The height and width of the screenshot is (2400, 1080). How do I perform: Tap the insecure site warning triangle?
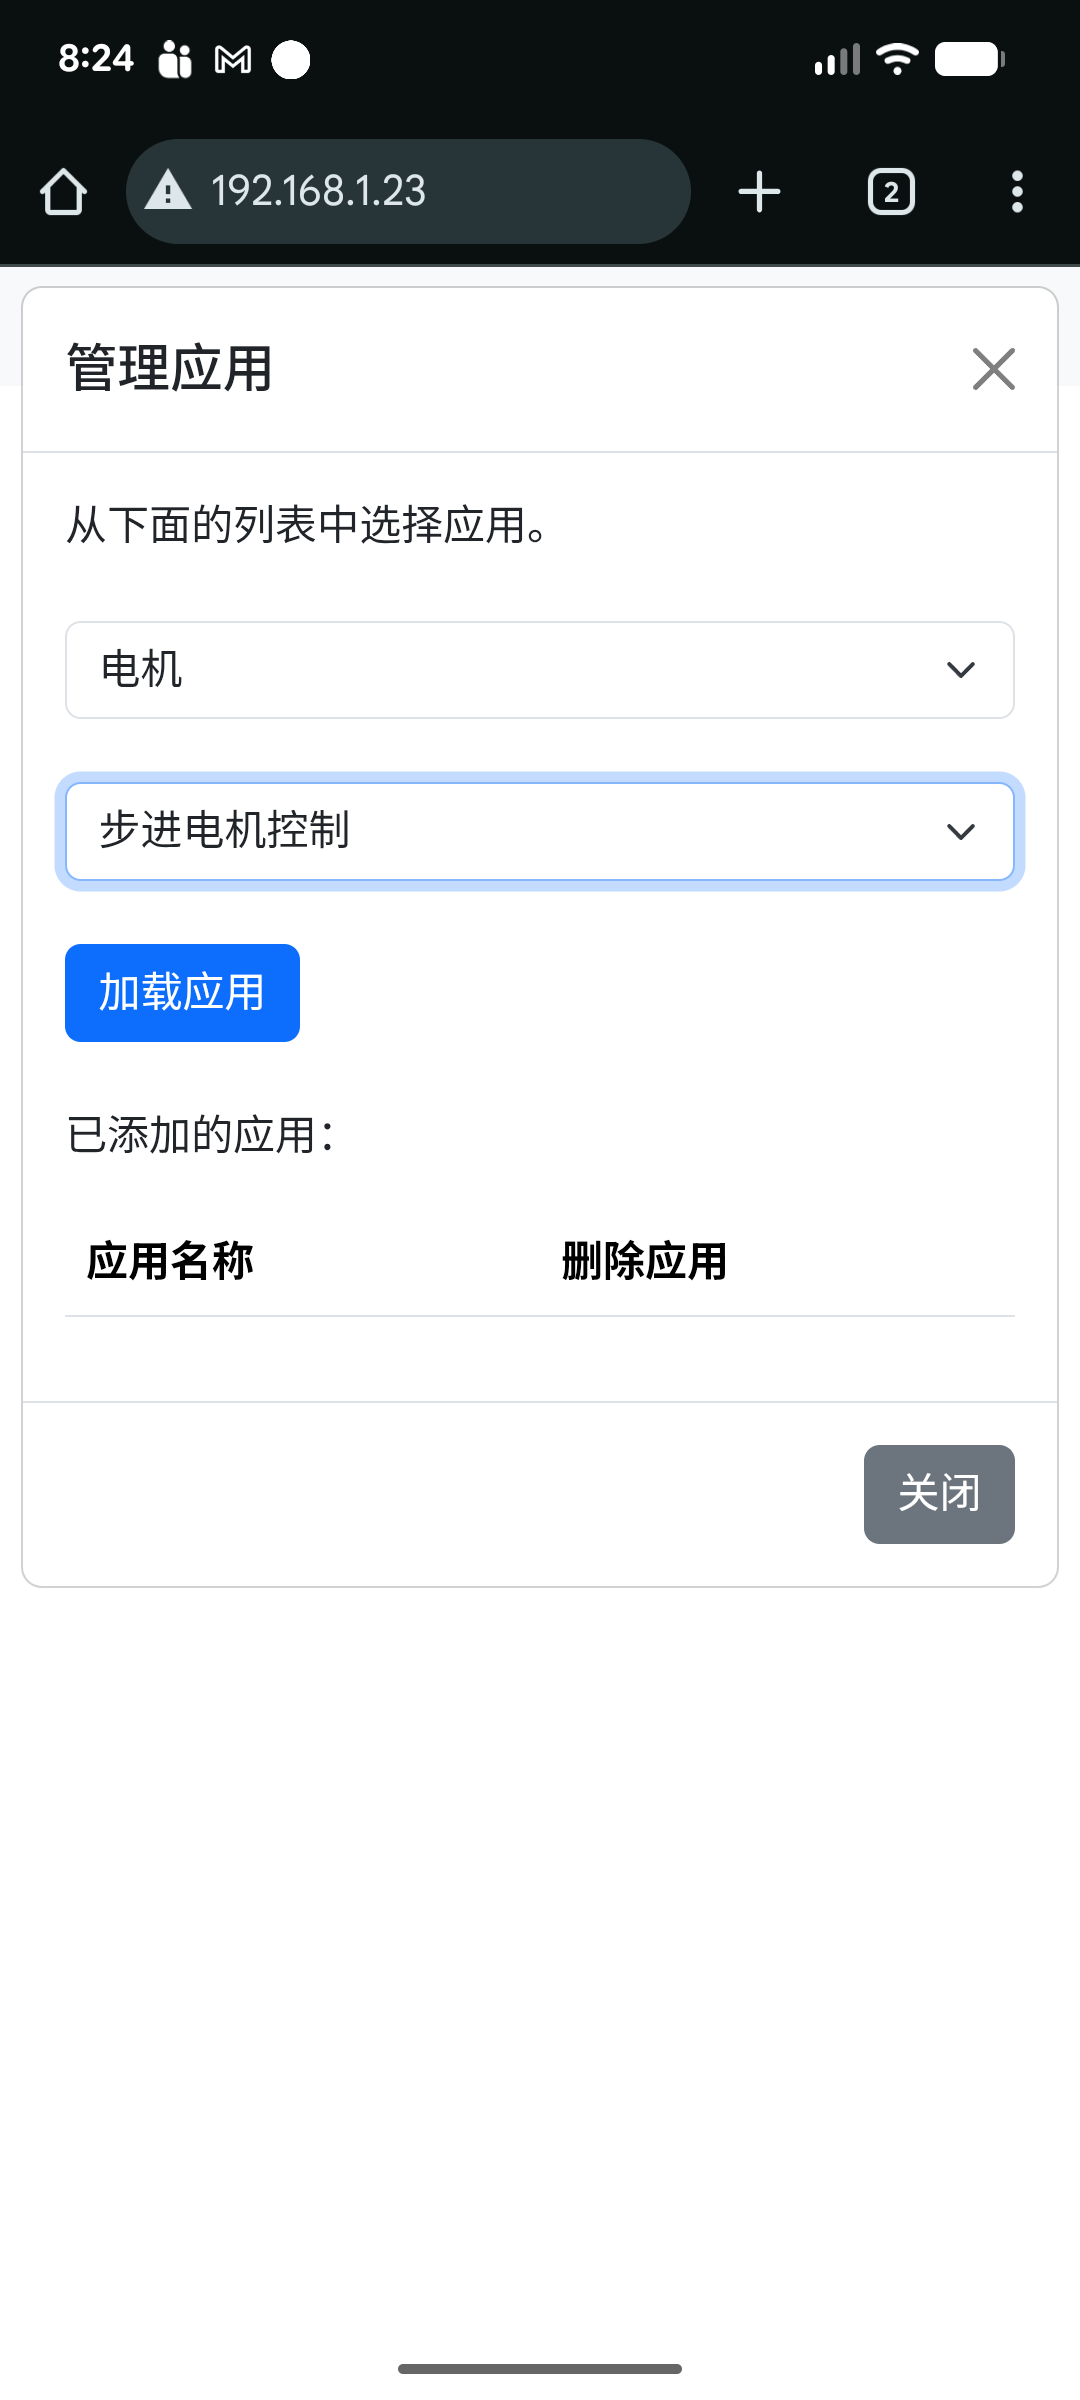(x=168, y=191)
